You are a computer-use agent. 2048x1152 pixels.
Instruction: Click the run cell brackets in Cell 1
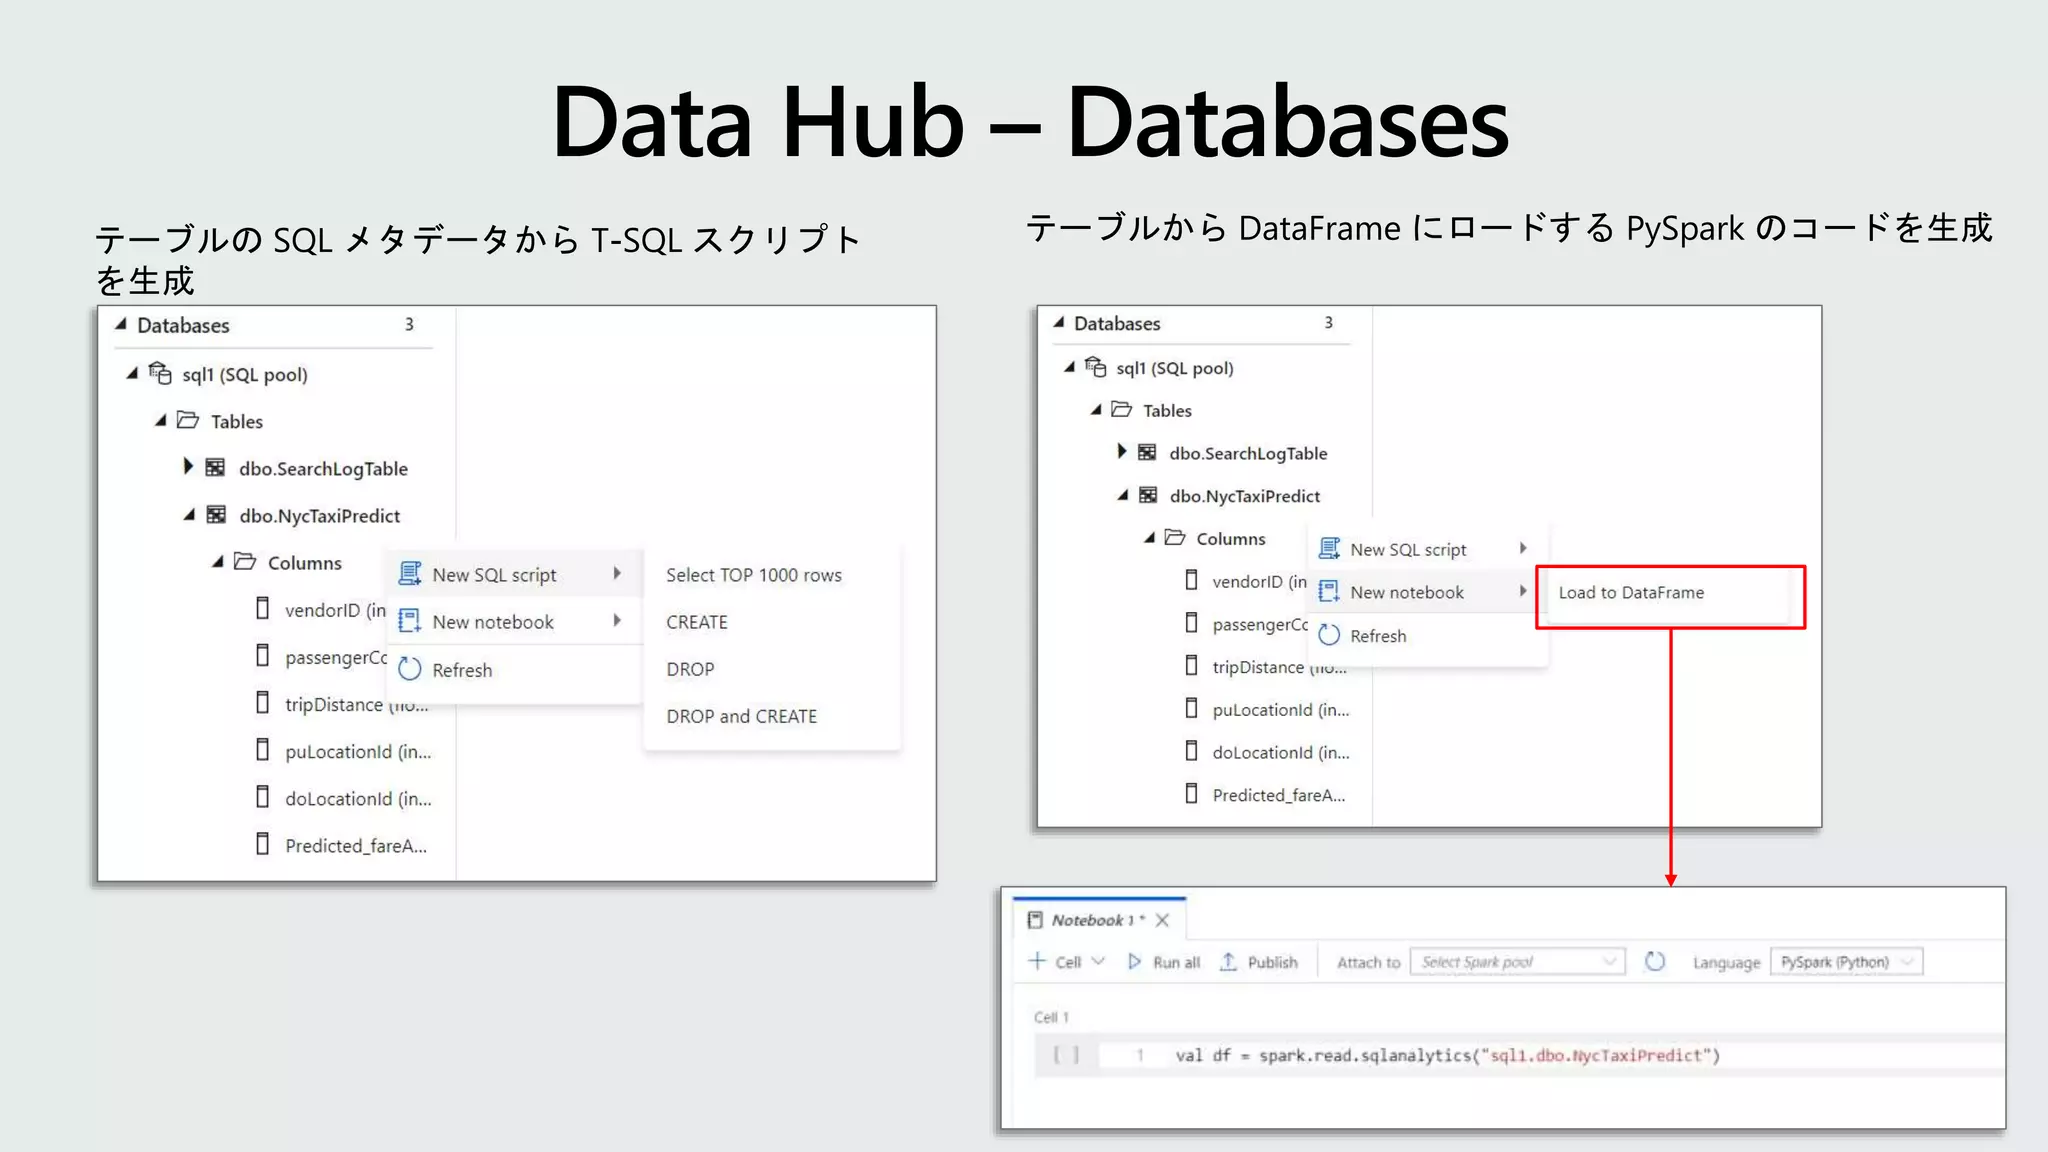(x=1067, y=1054)
